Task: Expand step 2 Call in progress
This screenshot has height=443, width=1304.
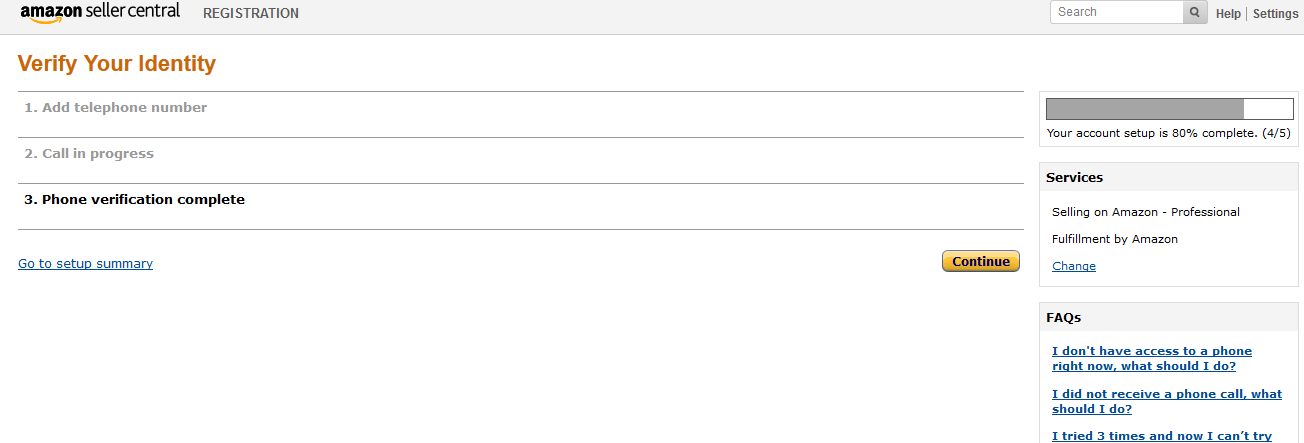Action: click(x=89, y=154)
